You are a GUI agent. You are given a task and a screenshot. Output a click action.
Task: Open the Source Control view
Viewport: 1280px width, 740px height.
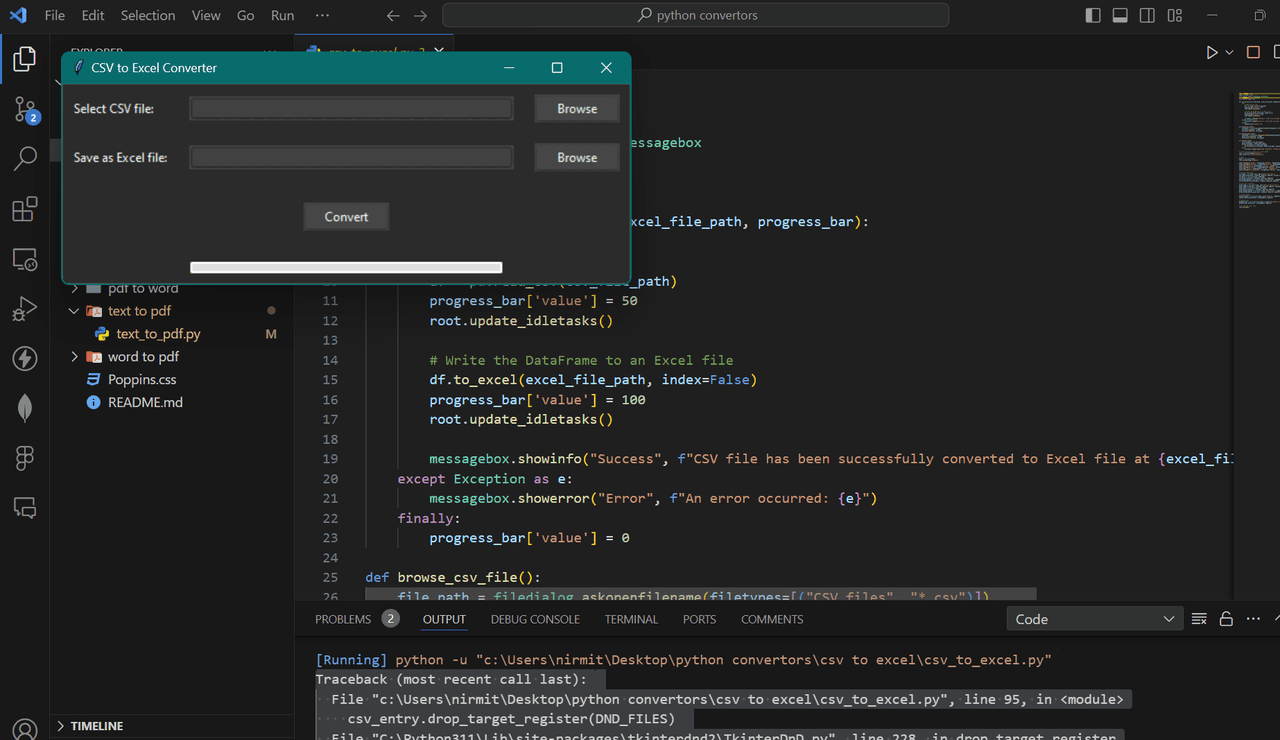25,109
